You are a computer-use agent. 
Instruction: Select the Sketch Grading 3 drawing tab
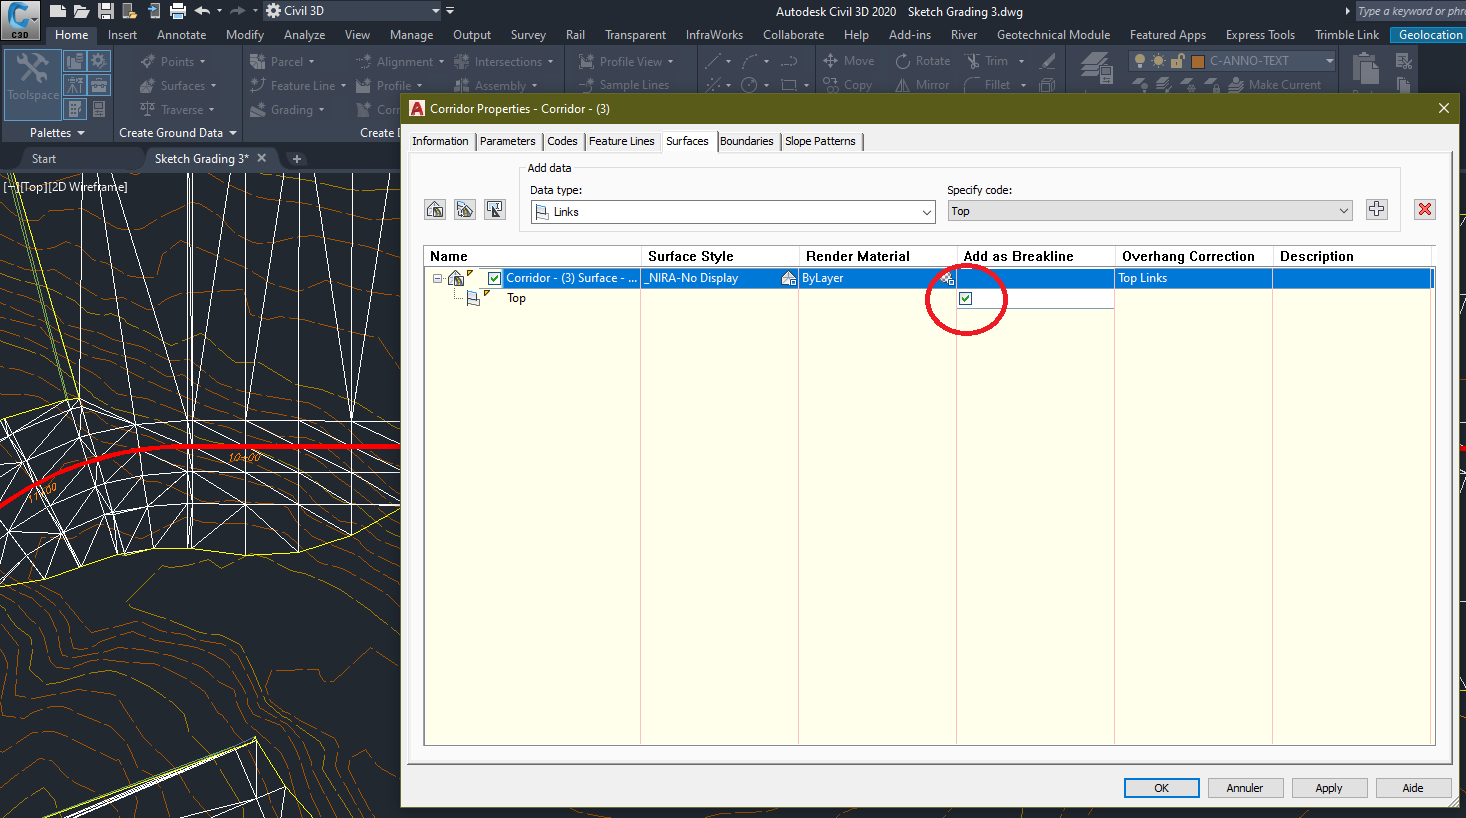pyautogui.click(x=201, y=157)
